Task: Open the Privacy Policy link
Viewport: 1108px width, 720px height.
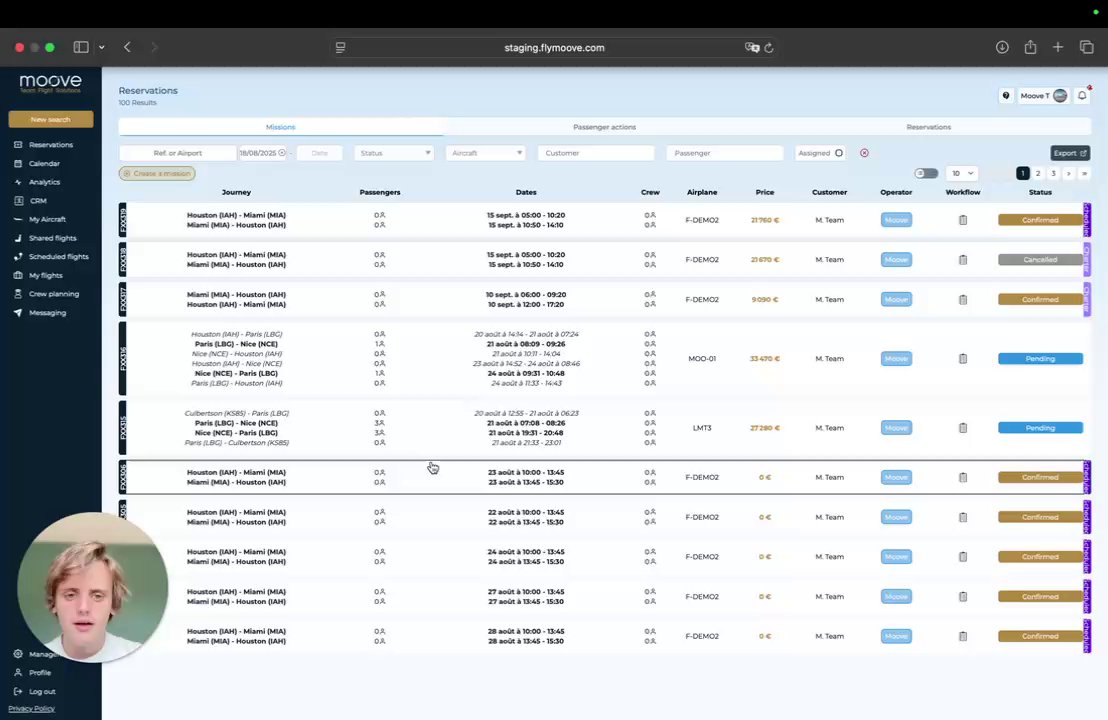Action: click(x=32, y=709)
